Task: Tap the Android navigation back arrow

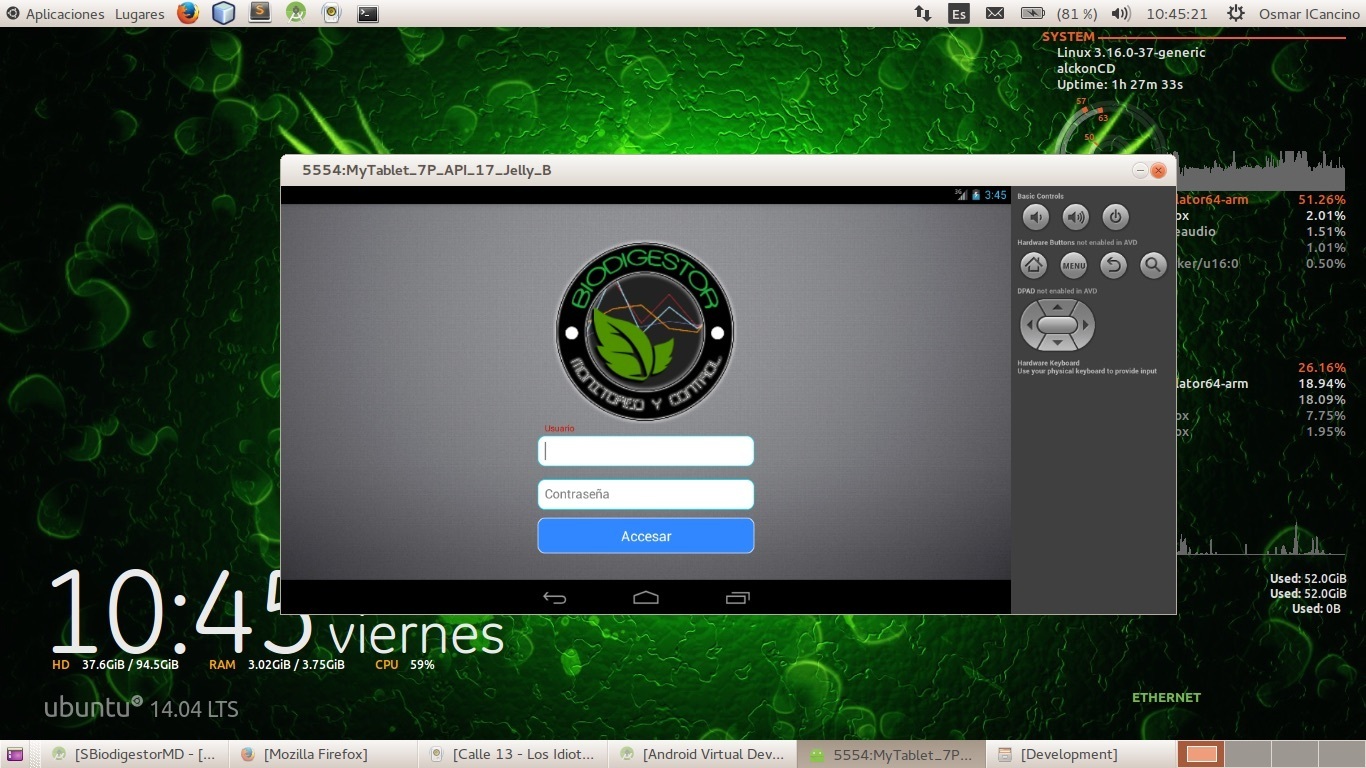Action: pos(554,597)
